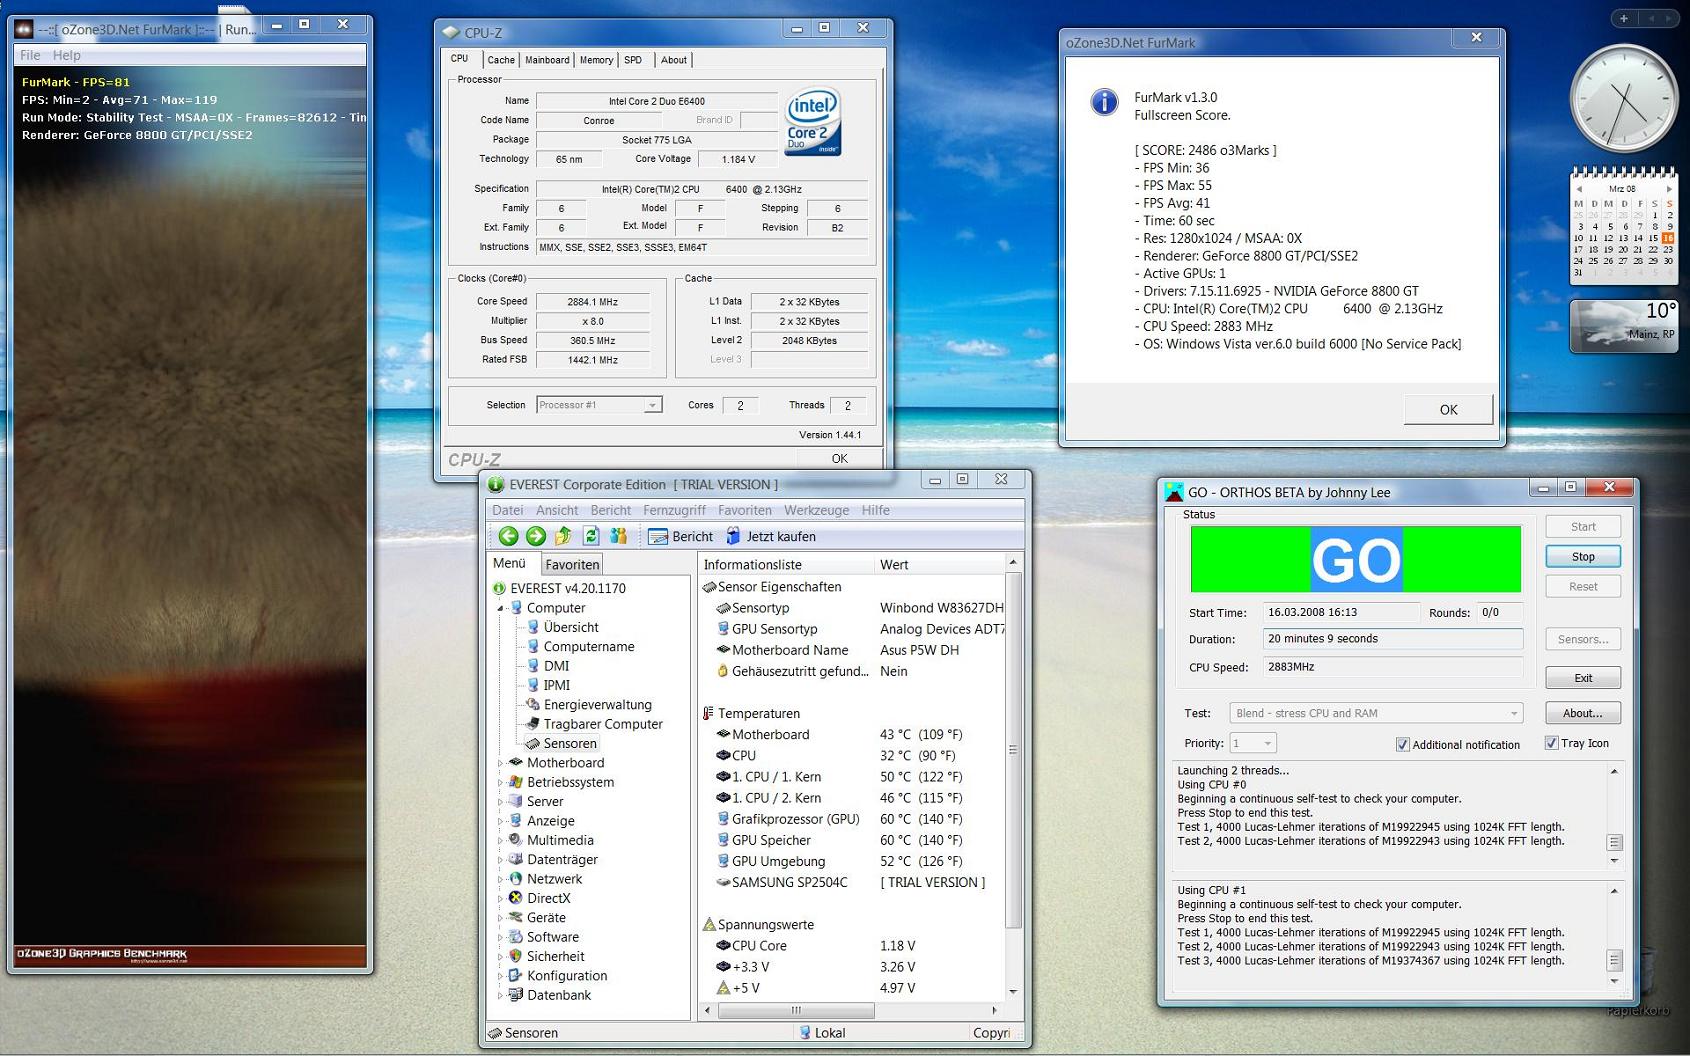
Task: Click the users icon in EVEREST toolbar
Action: coord(618,536)
